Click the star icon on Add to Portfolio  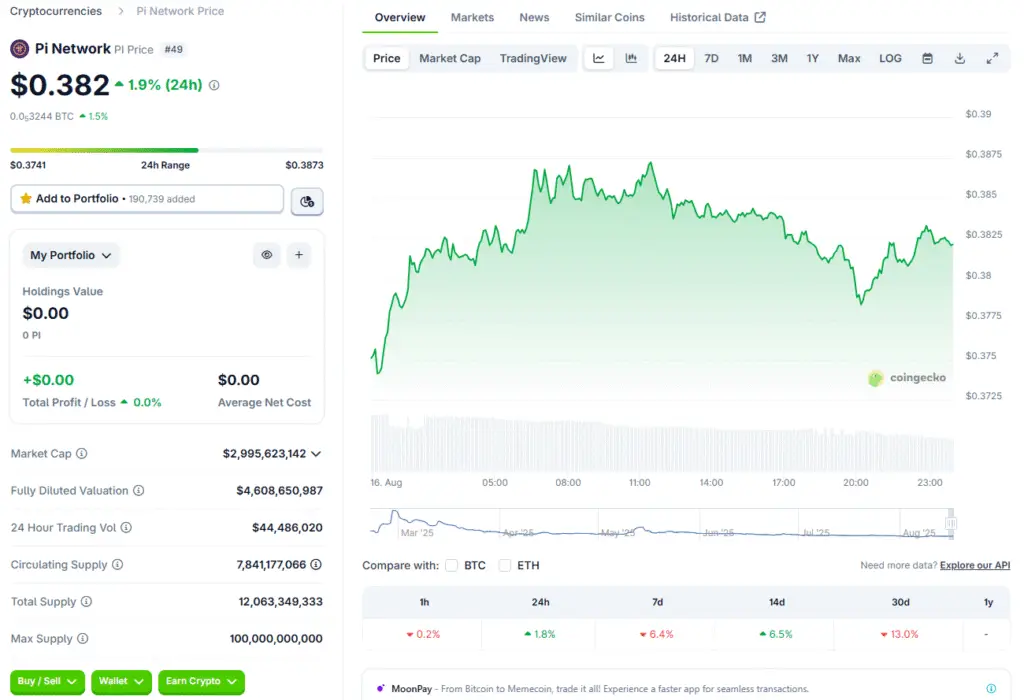(26, 199)
